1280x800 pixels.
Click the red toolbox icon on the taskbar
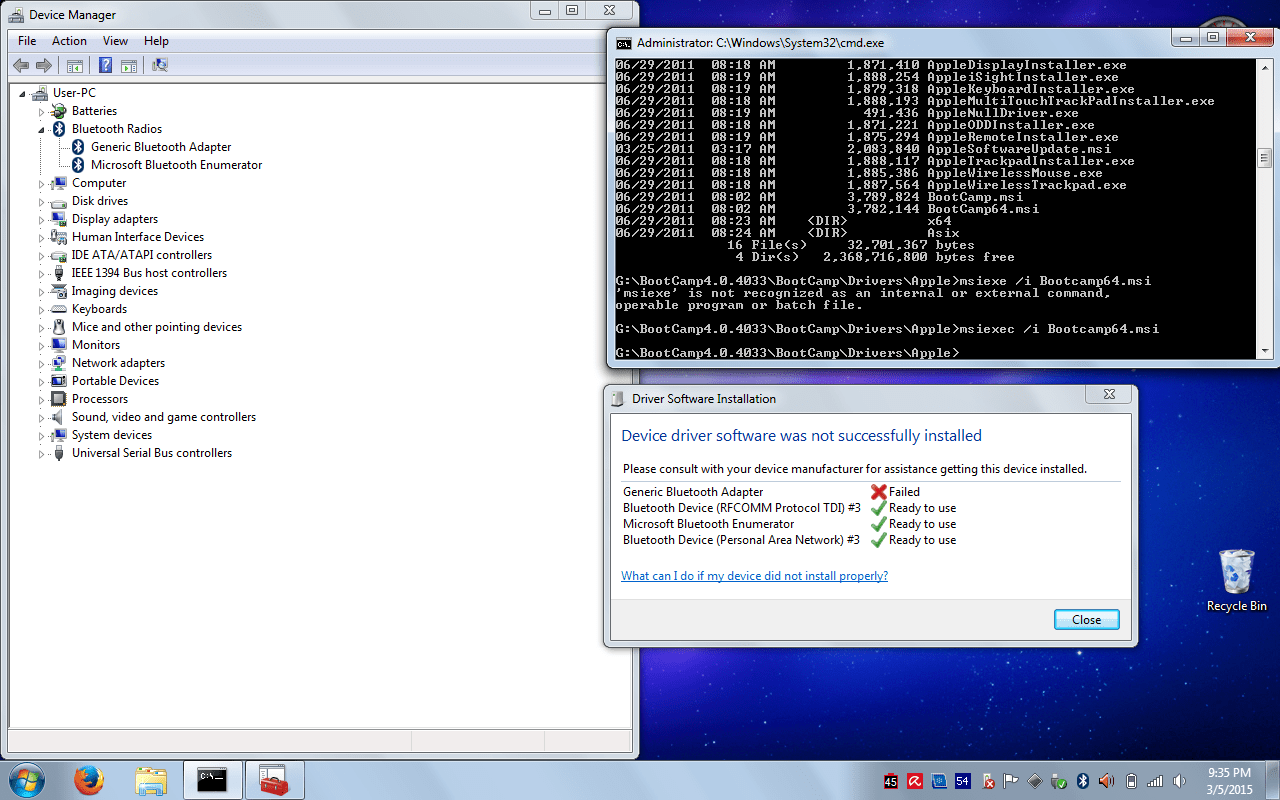coord(273,780)
